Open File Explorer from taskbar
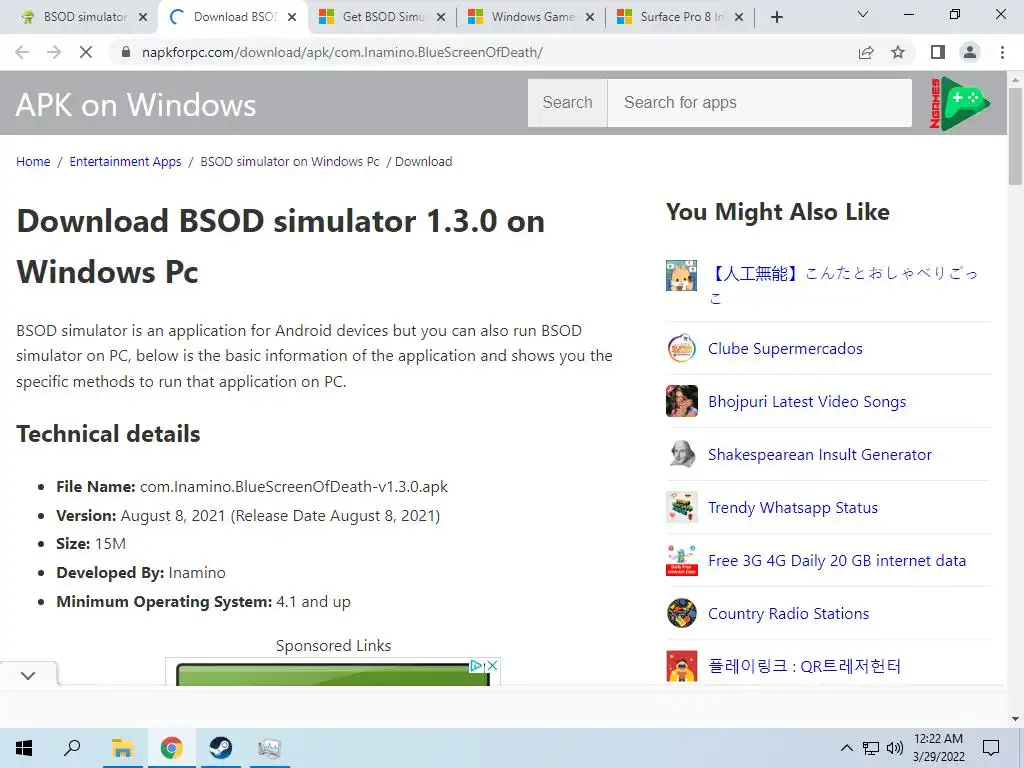The image size is (1024, 768). (x=122, y=748)
